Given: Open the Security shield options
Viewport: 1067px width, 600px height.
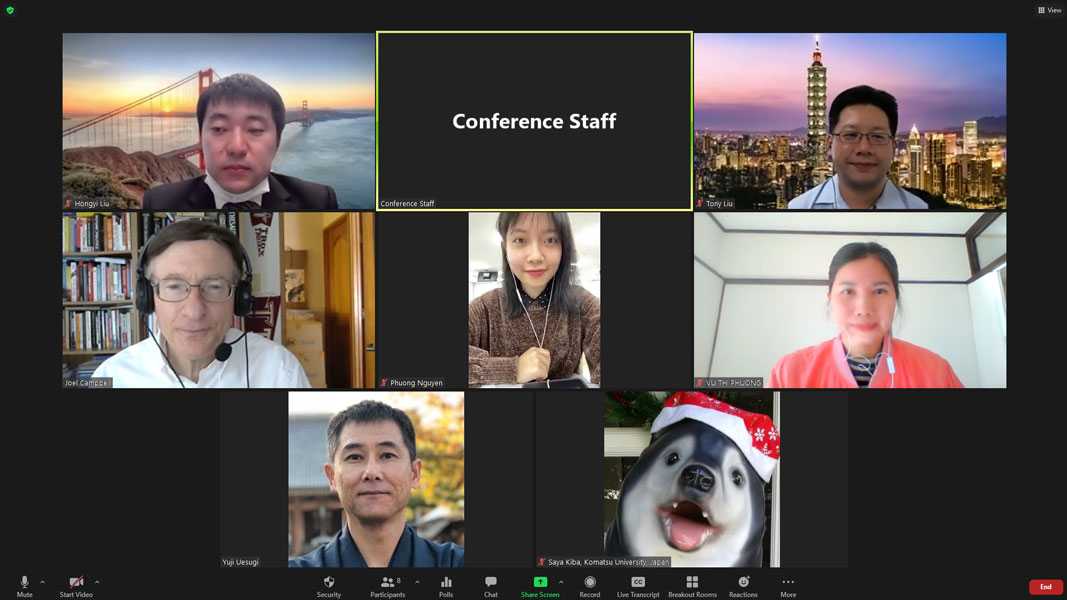Looking at the screenshot, I should tap(329, 586).
